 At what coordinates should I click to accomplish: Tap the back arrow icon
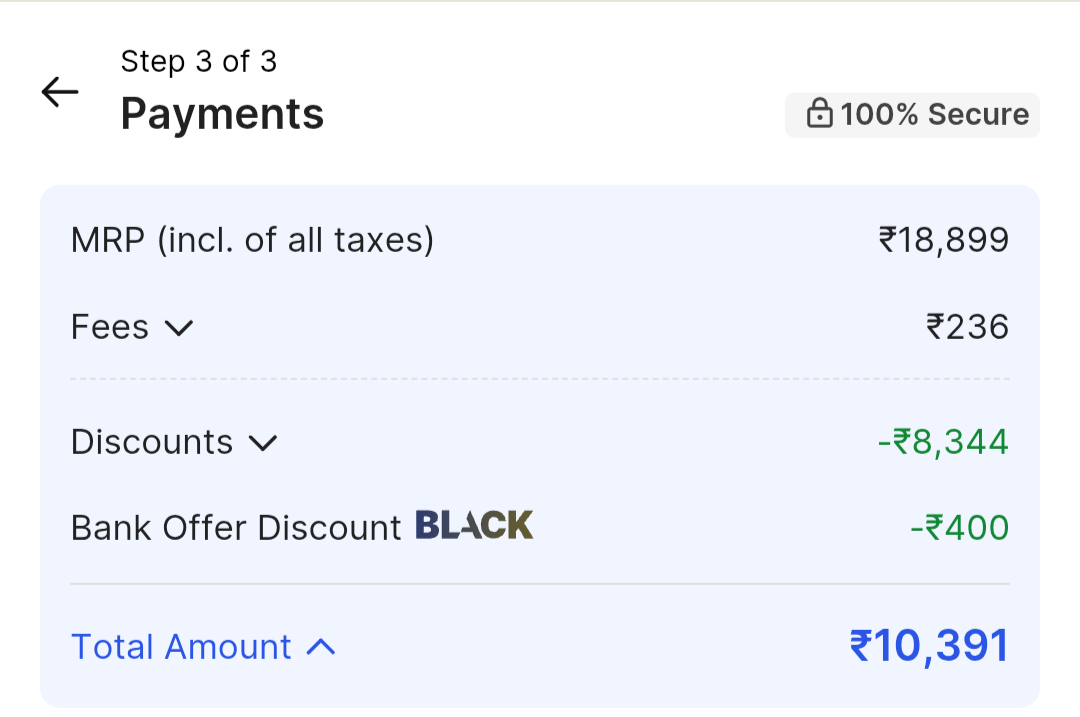(60, 92)
